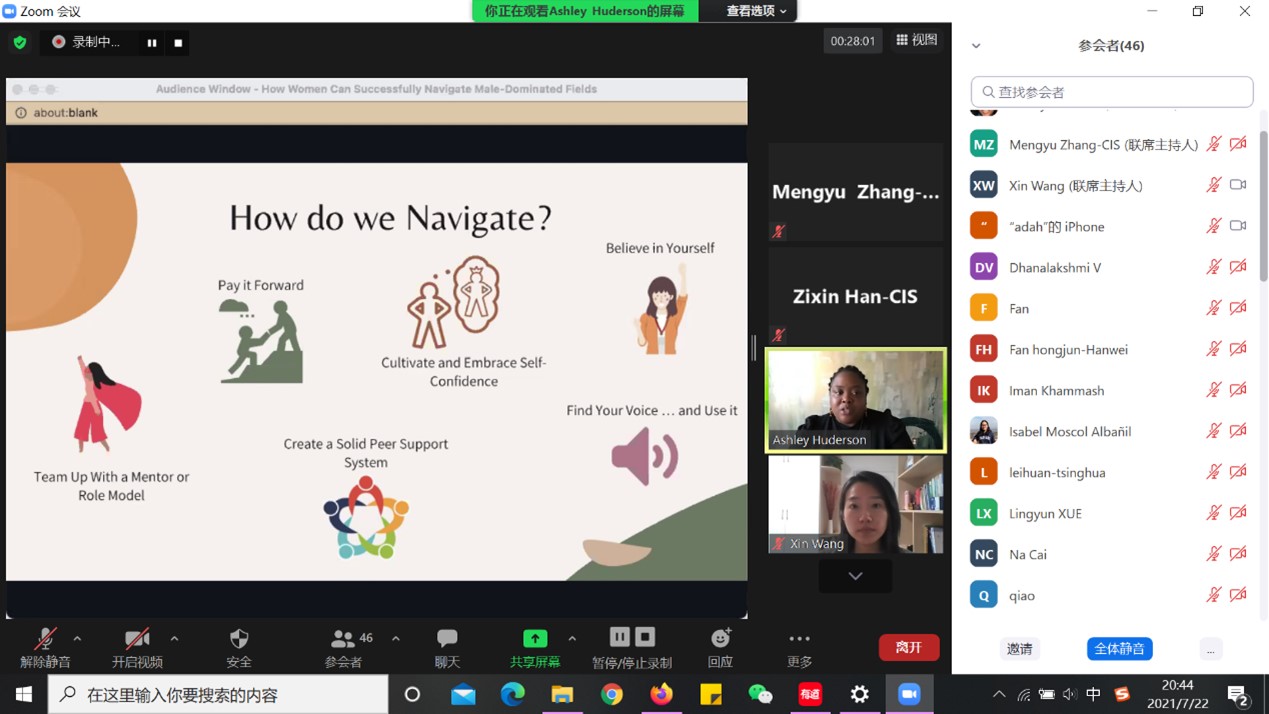Toggle Xin Wang's microphone in participant list

click(1213, 185)
